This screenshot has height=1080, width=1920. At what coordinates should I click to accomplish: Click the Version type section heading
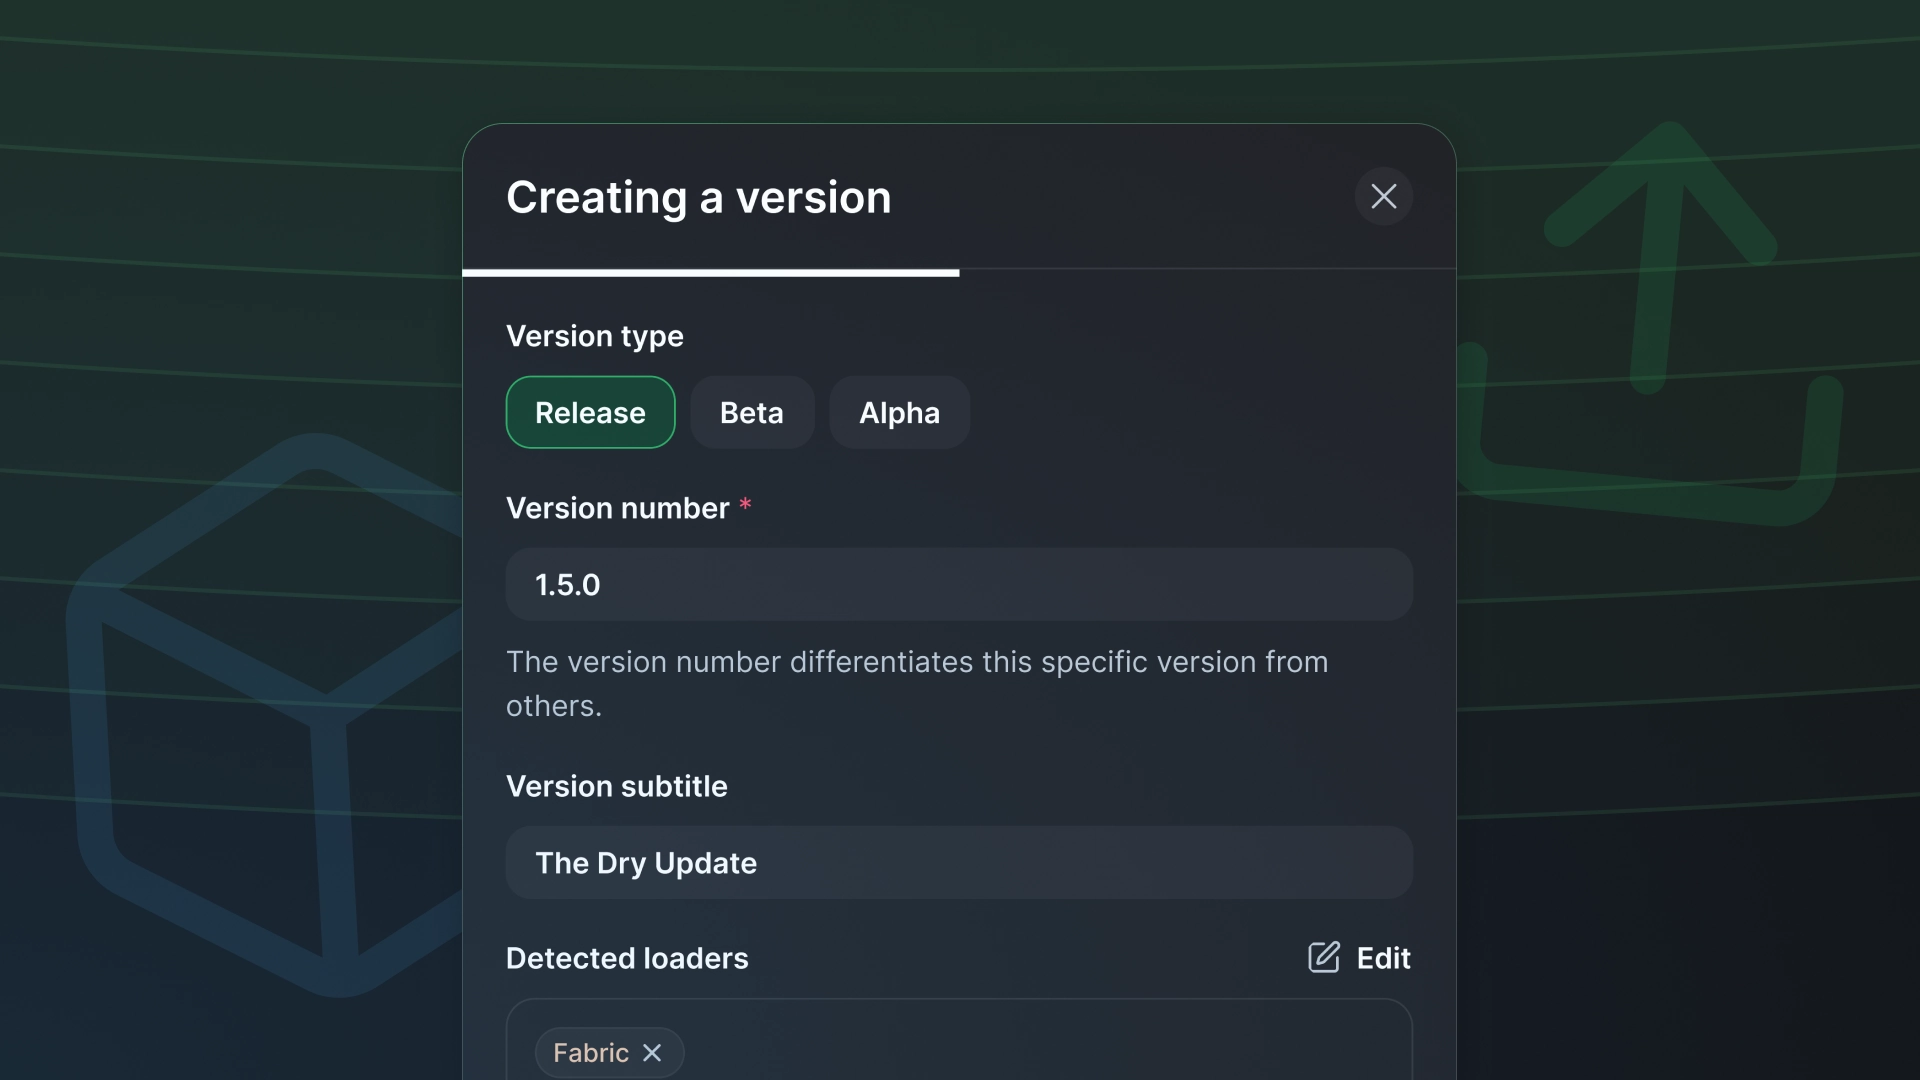[594, 336]
